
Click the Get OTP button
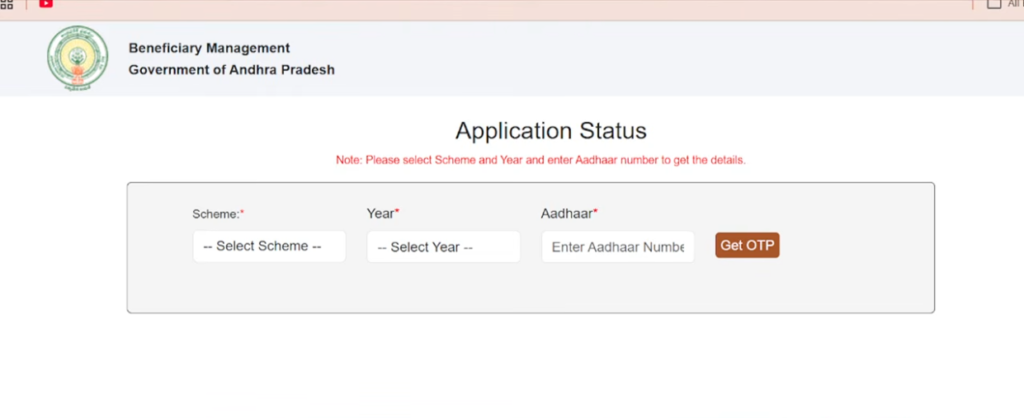[x=747, y=246]
